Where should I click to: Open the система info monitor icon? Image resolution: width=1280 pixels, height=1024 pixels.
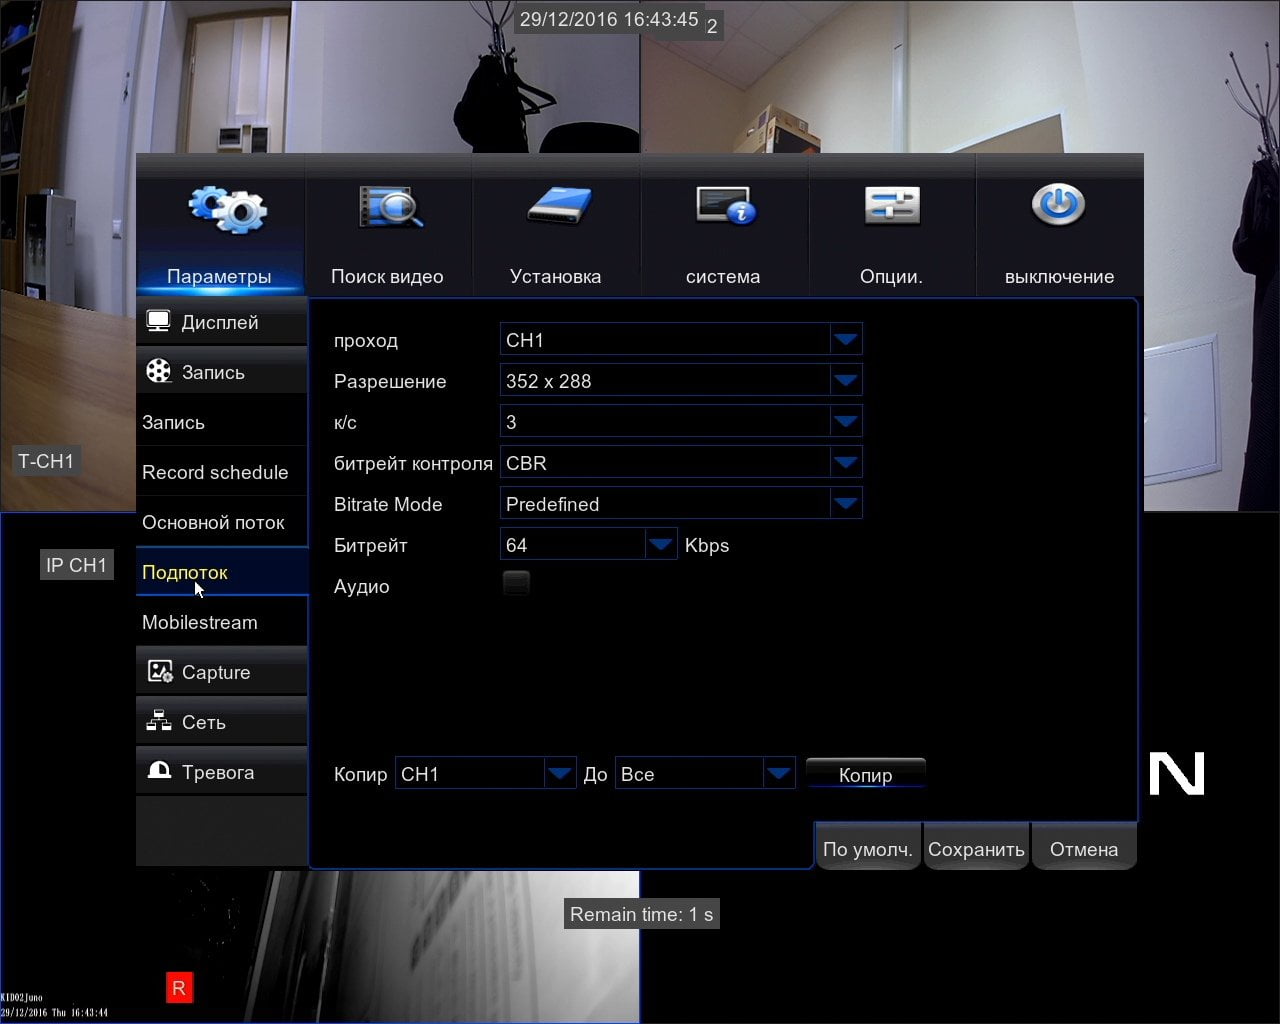click(x=726, y=206)
